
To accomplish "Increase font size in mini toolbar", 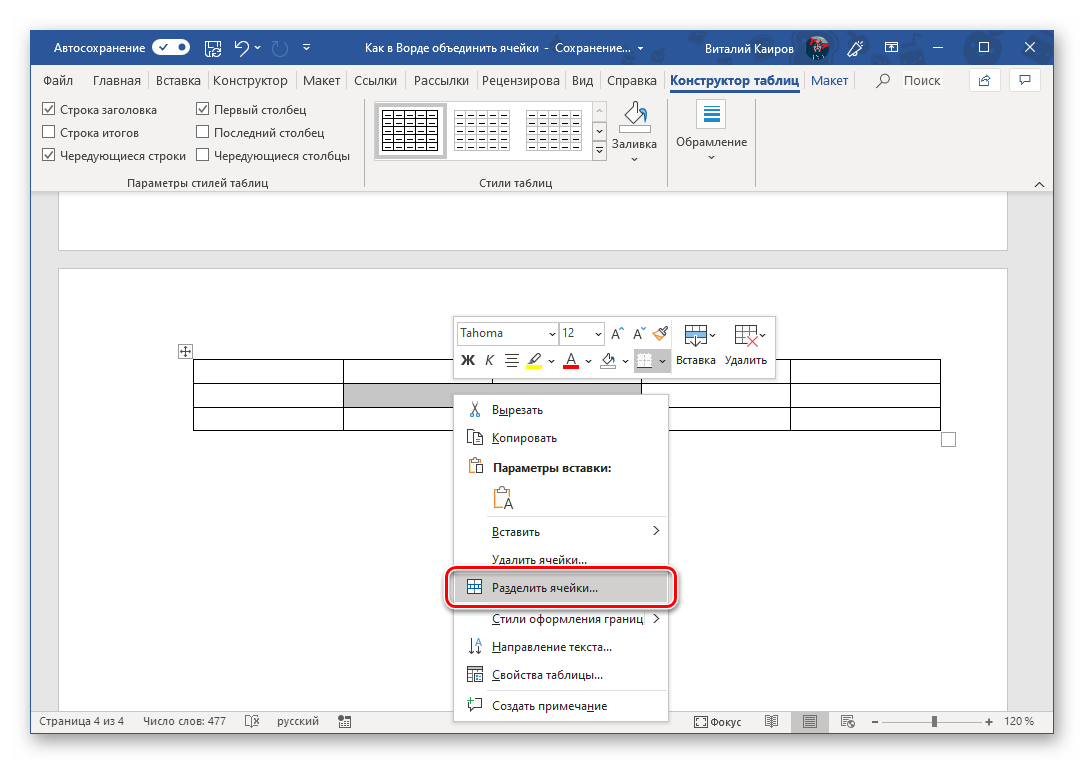I will (x=617, y=333).
